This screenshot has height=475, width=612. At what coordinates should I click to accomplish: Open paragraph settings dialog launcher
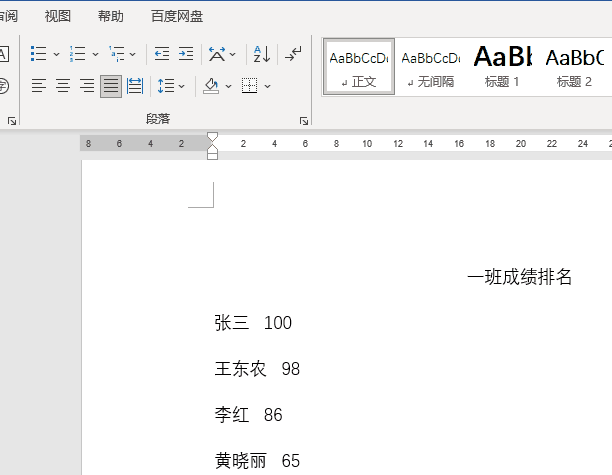coord(304,121)
